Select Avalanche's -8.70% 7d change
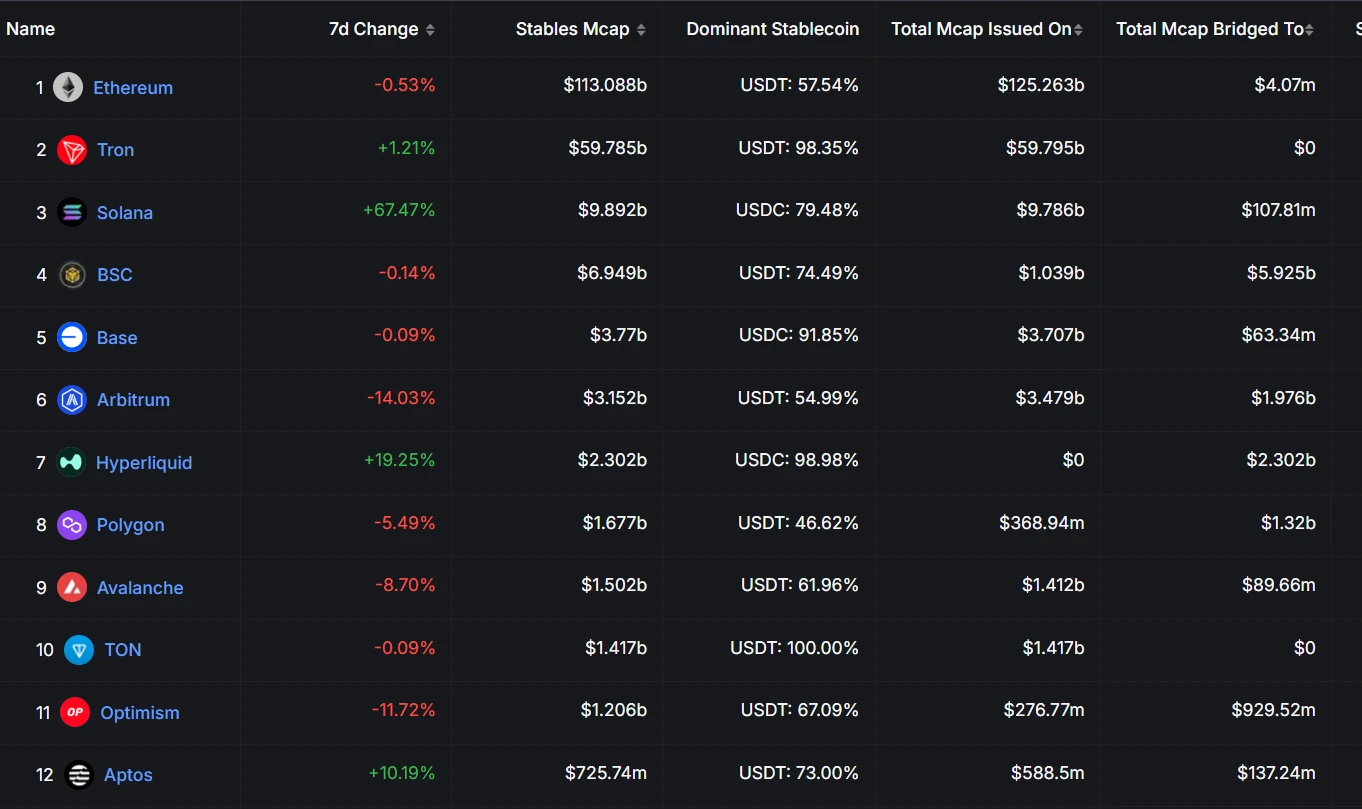The image size is (1362, 809). pyautogui.click(x=405, y=585)
